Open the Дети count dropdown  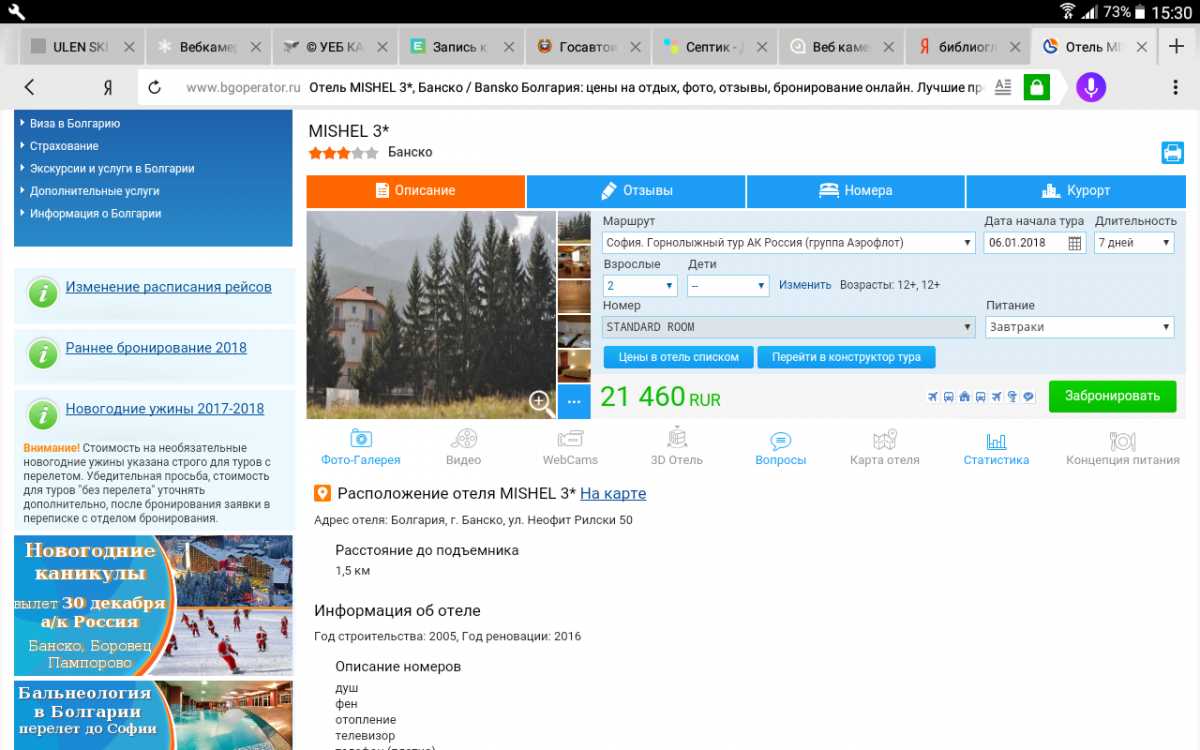click(728, 286)
